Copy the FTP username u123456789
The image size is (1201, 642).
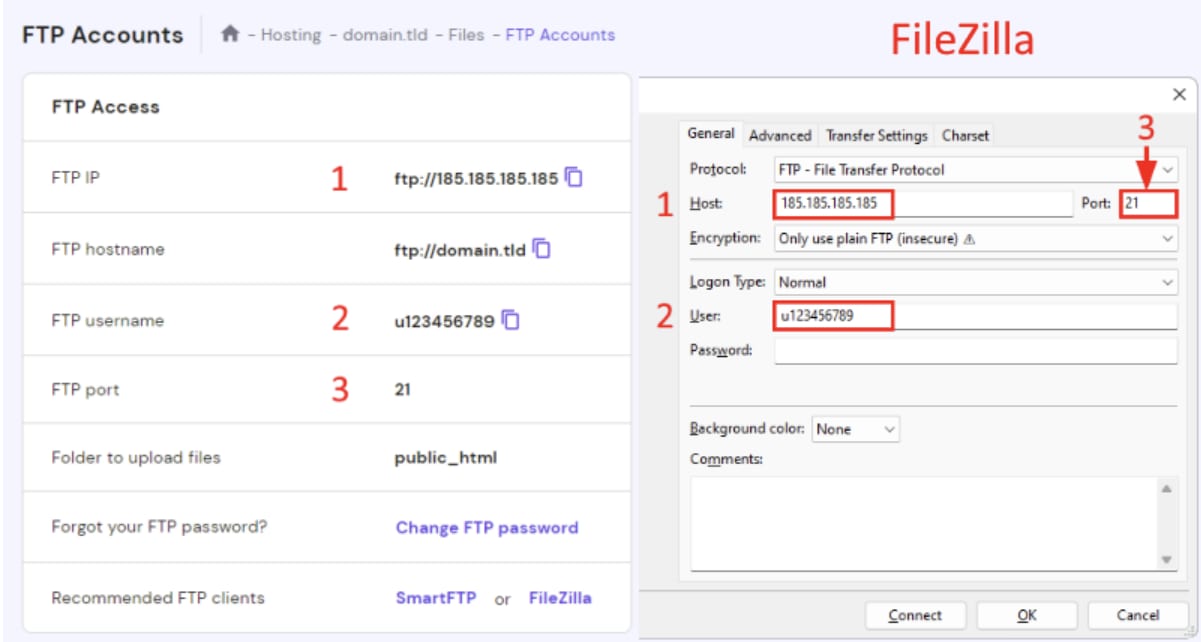(511, 321)
